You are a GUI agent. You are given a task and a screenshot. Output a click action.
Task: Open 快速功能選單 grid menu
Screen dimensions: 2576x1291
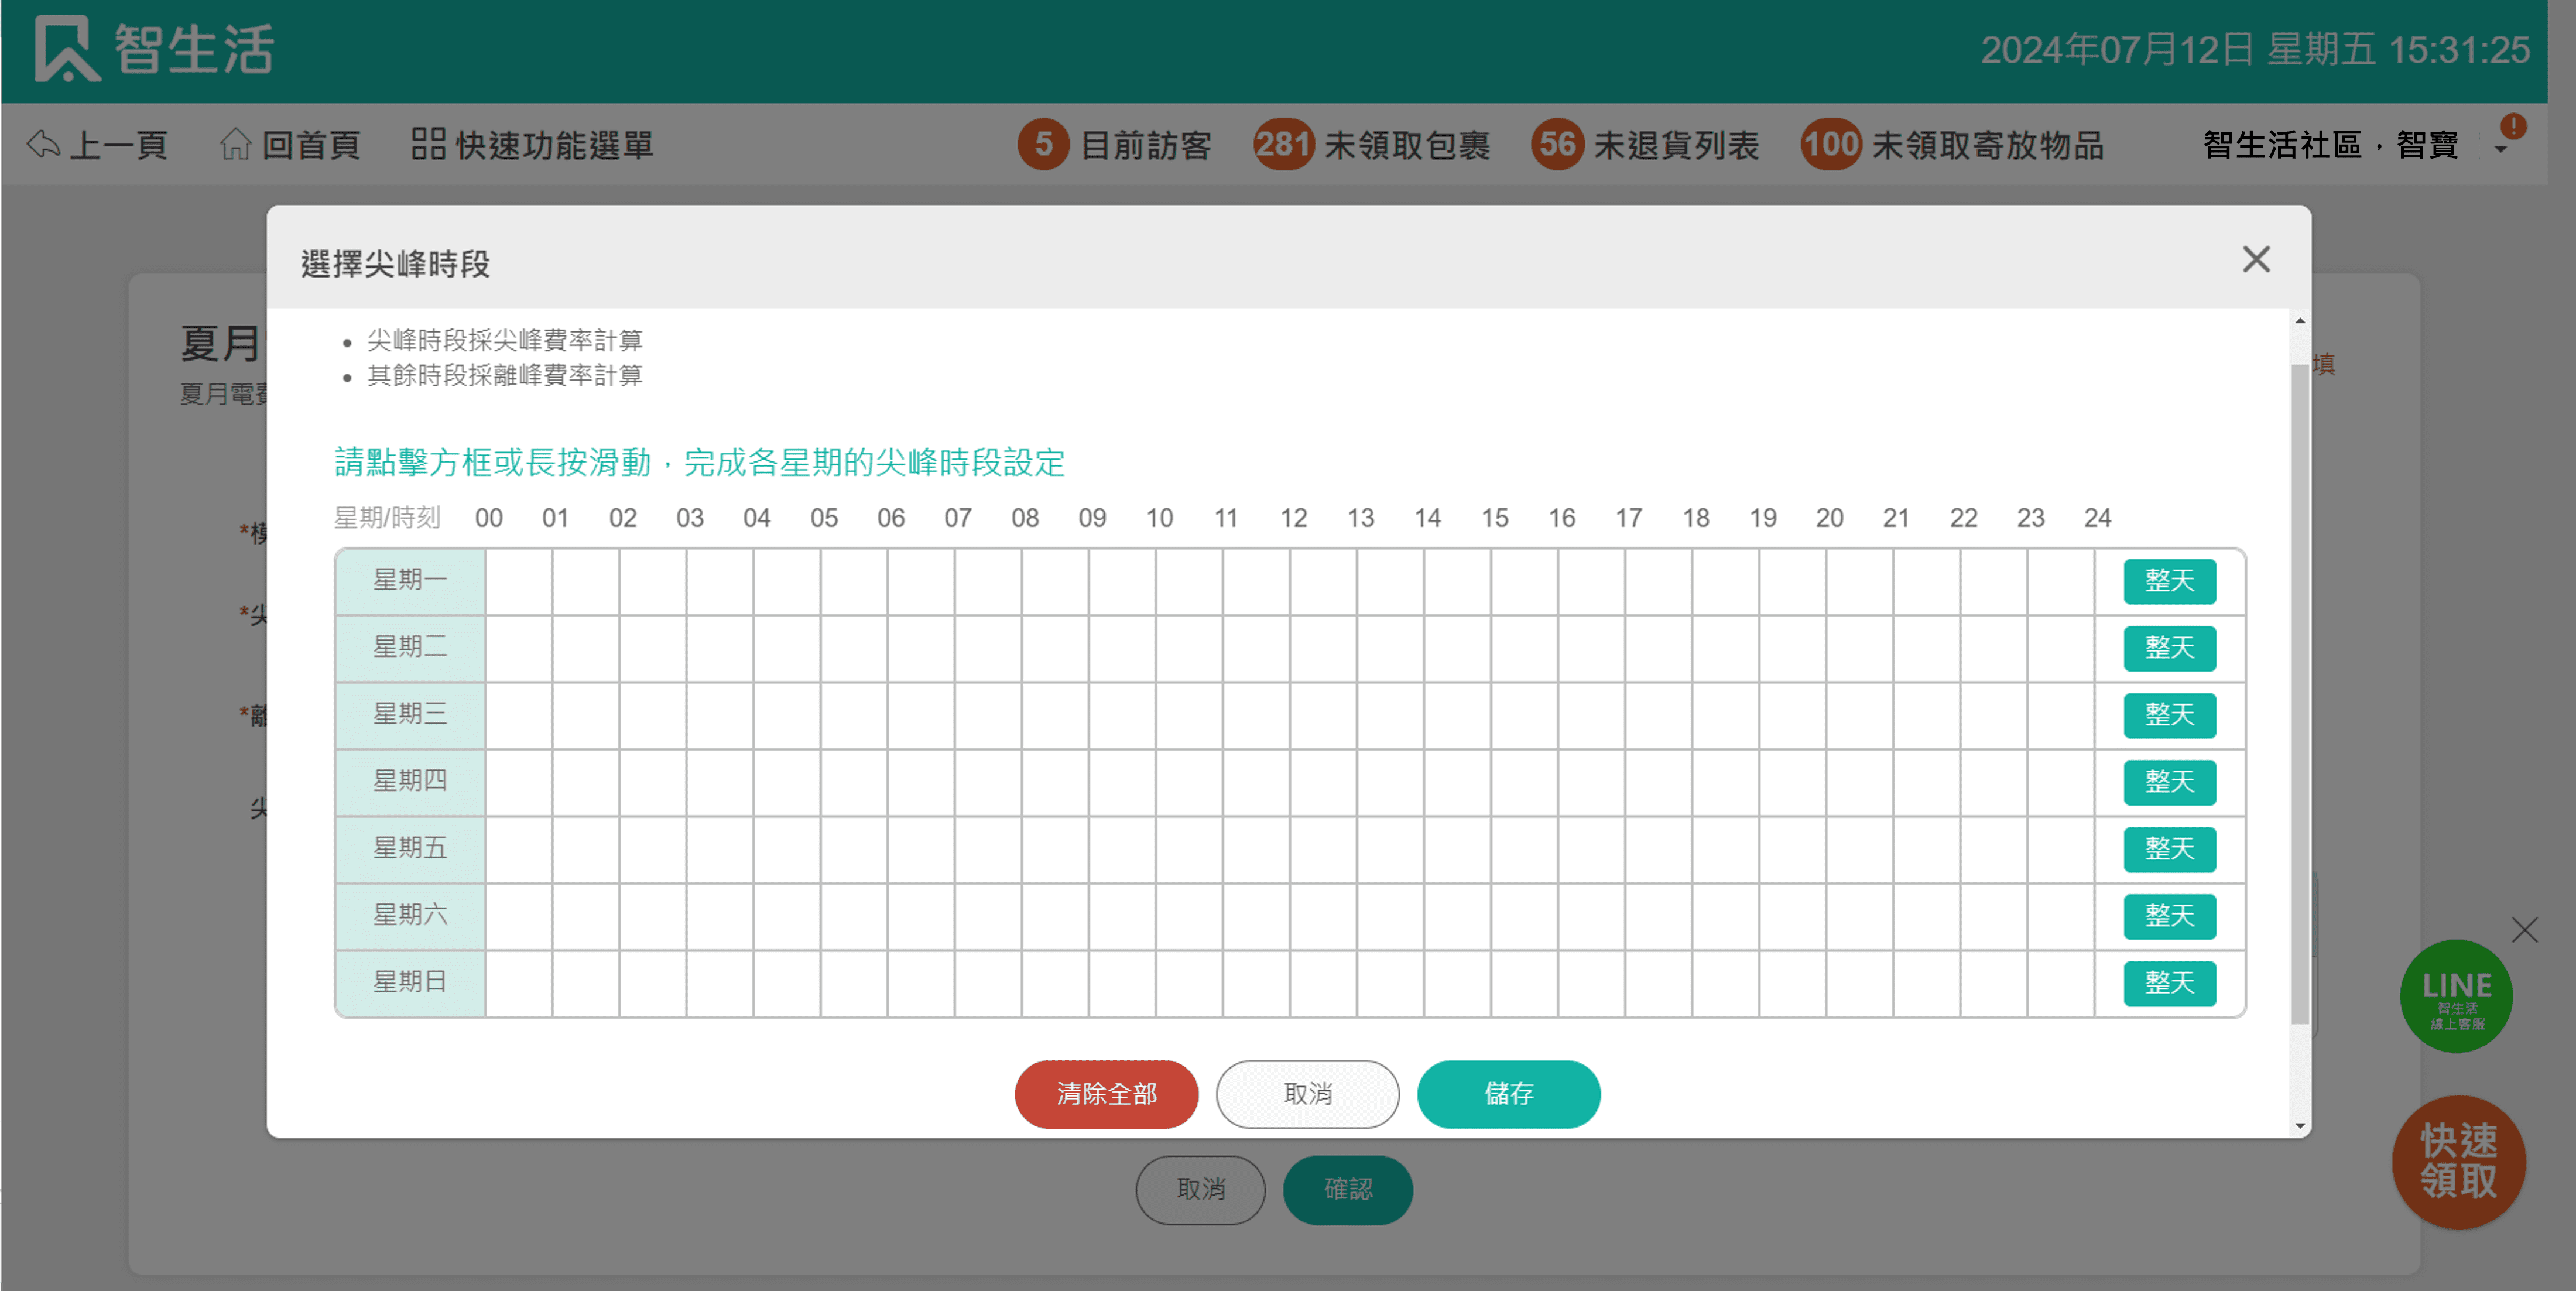tap(532, 145)
